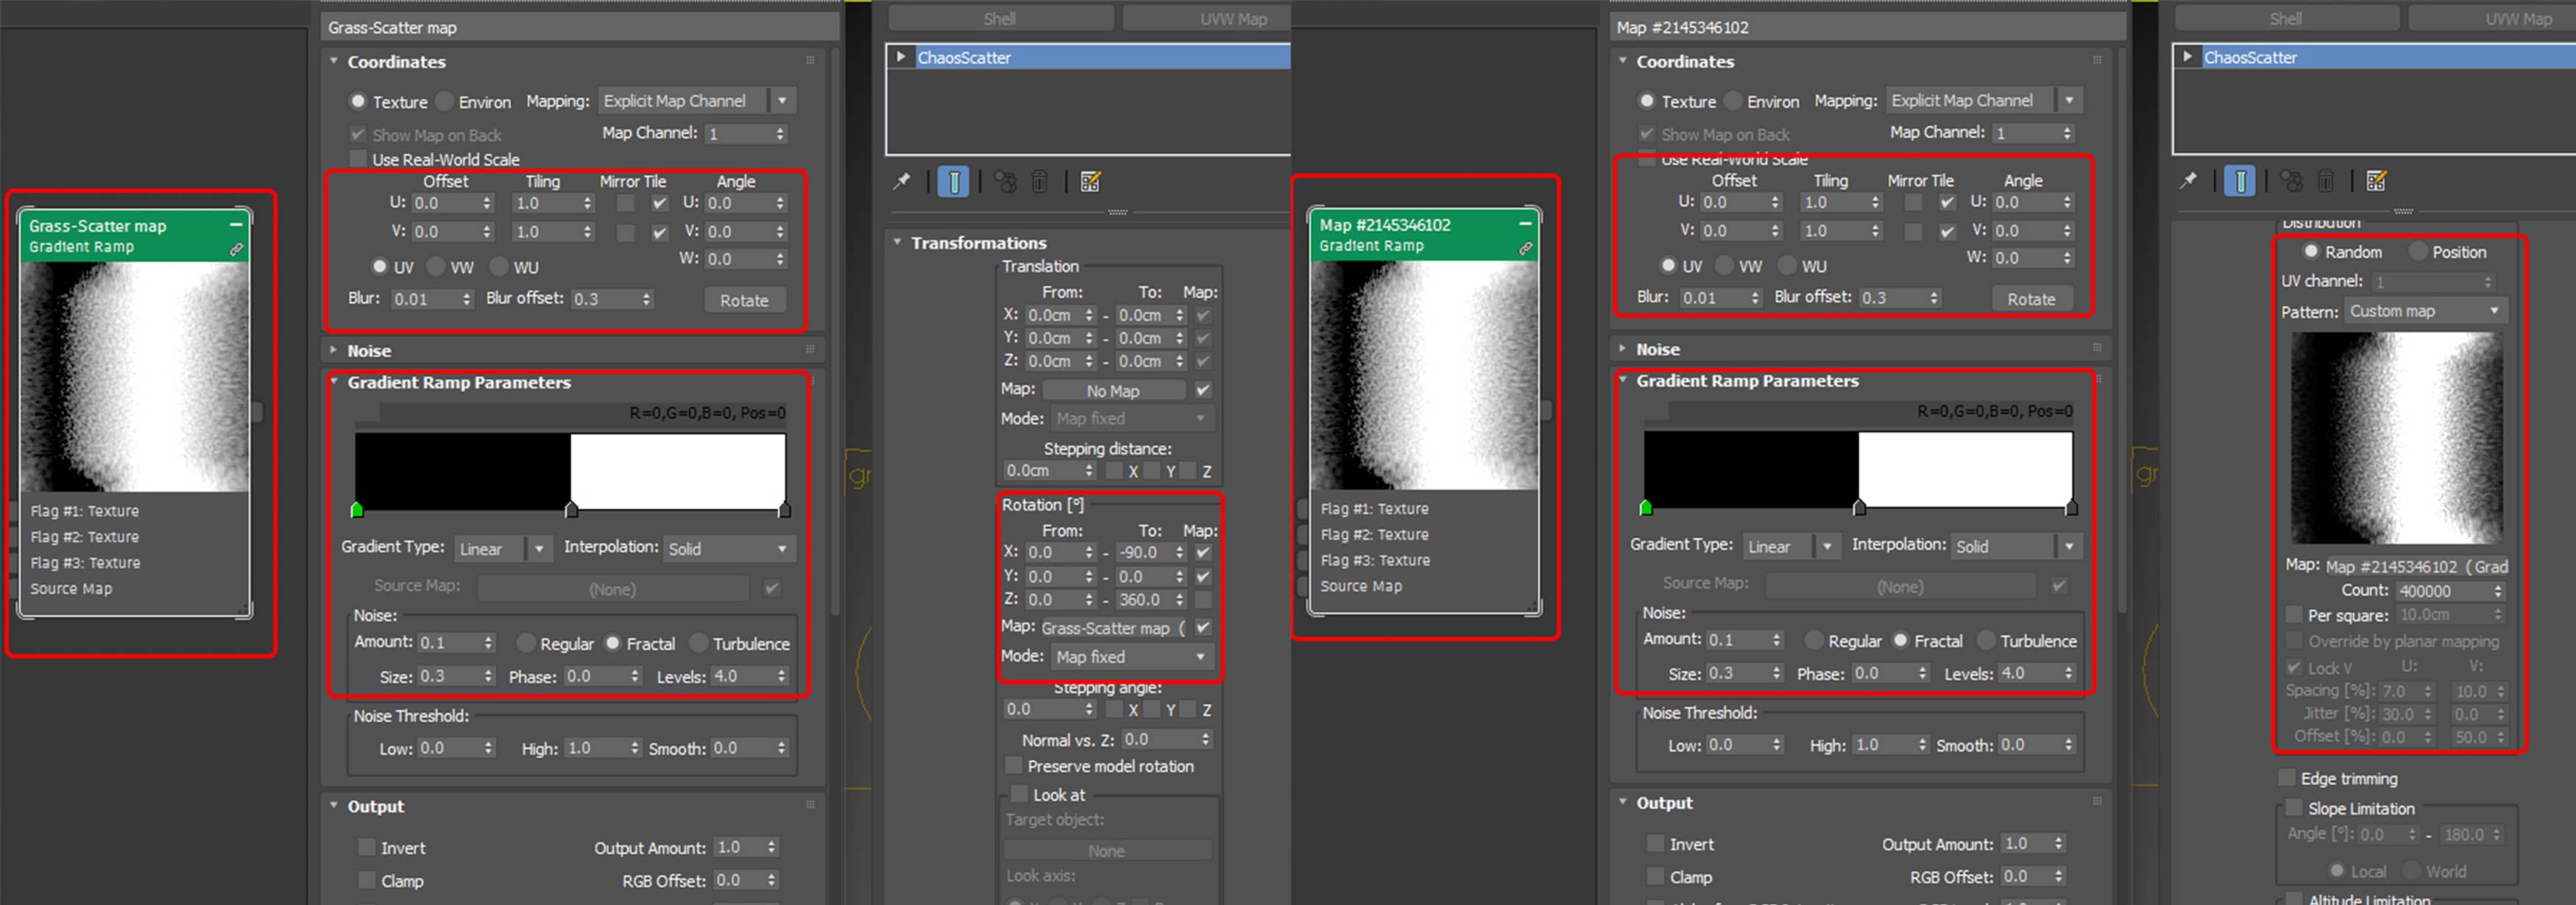Open Rotation Mode Map fixed dropdown
Image resolution: width=2576 pixels, height=905 pixels.
(x=1130, y=657)
